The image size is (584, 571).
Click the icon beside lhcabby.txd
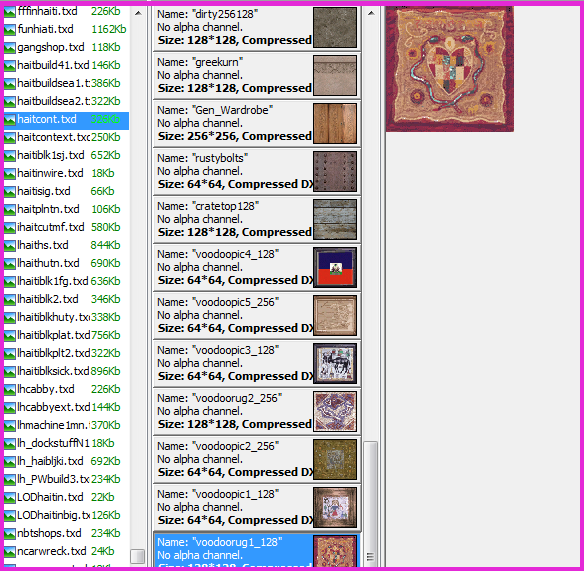(x=10, y=389)
